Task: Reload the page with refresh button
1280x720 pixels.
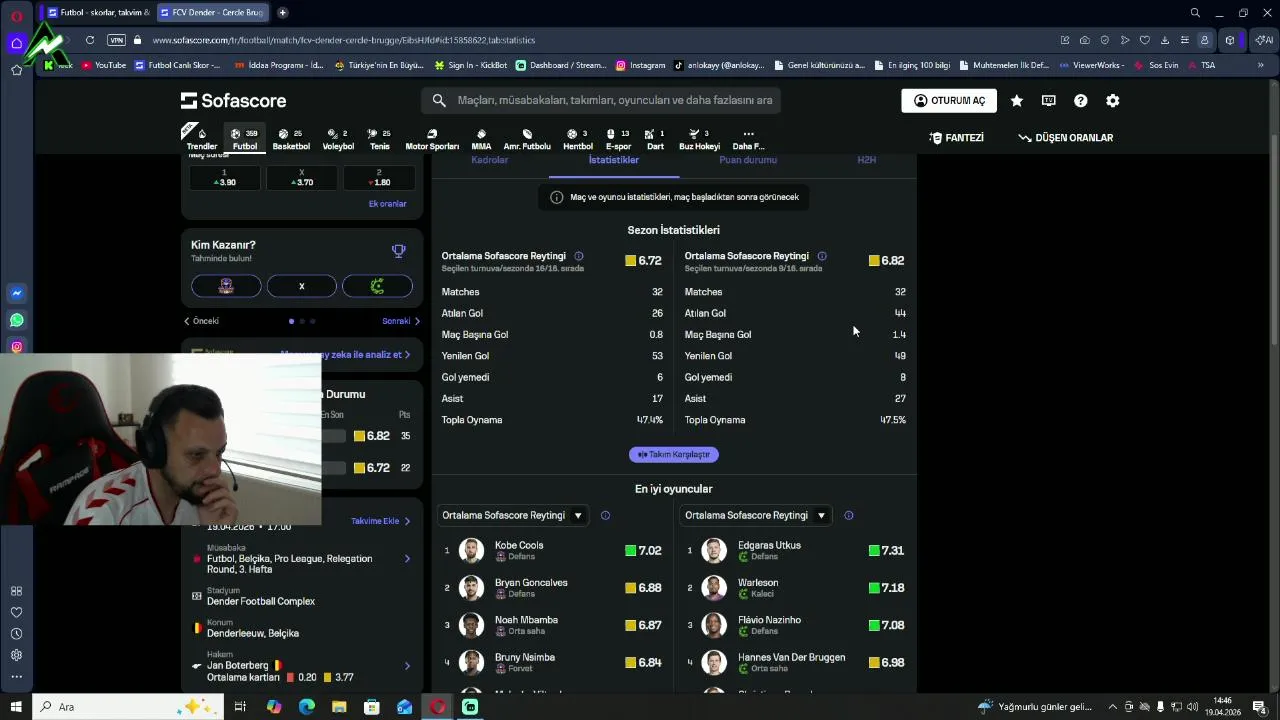Action: 90,40
